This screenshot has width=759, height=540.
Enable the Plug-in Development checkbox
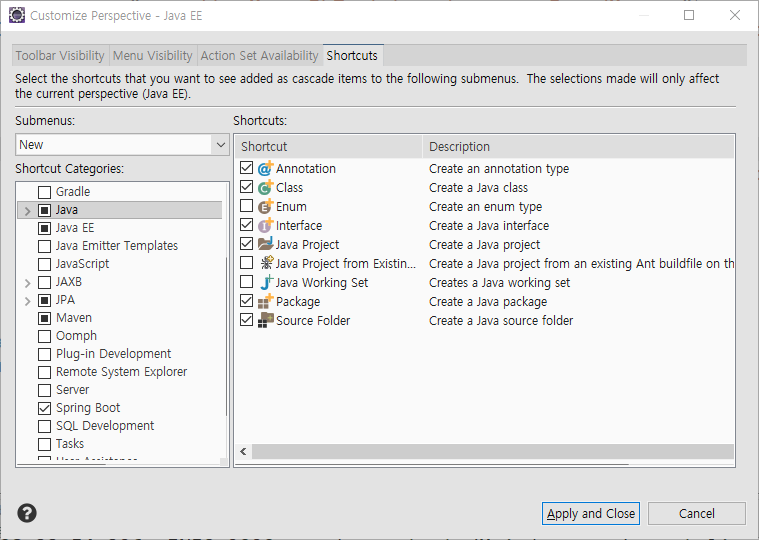pos(45,354)
